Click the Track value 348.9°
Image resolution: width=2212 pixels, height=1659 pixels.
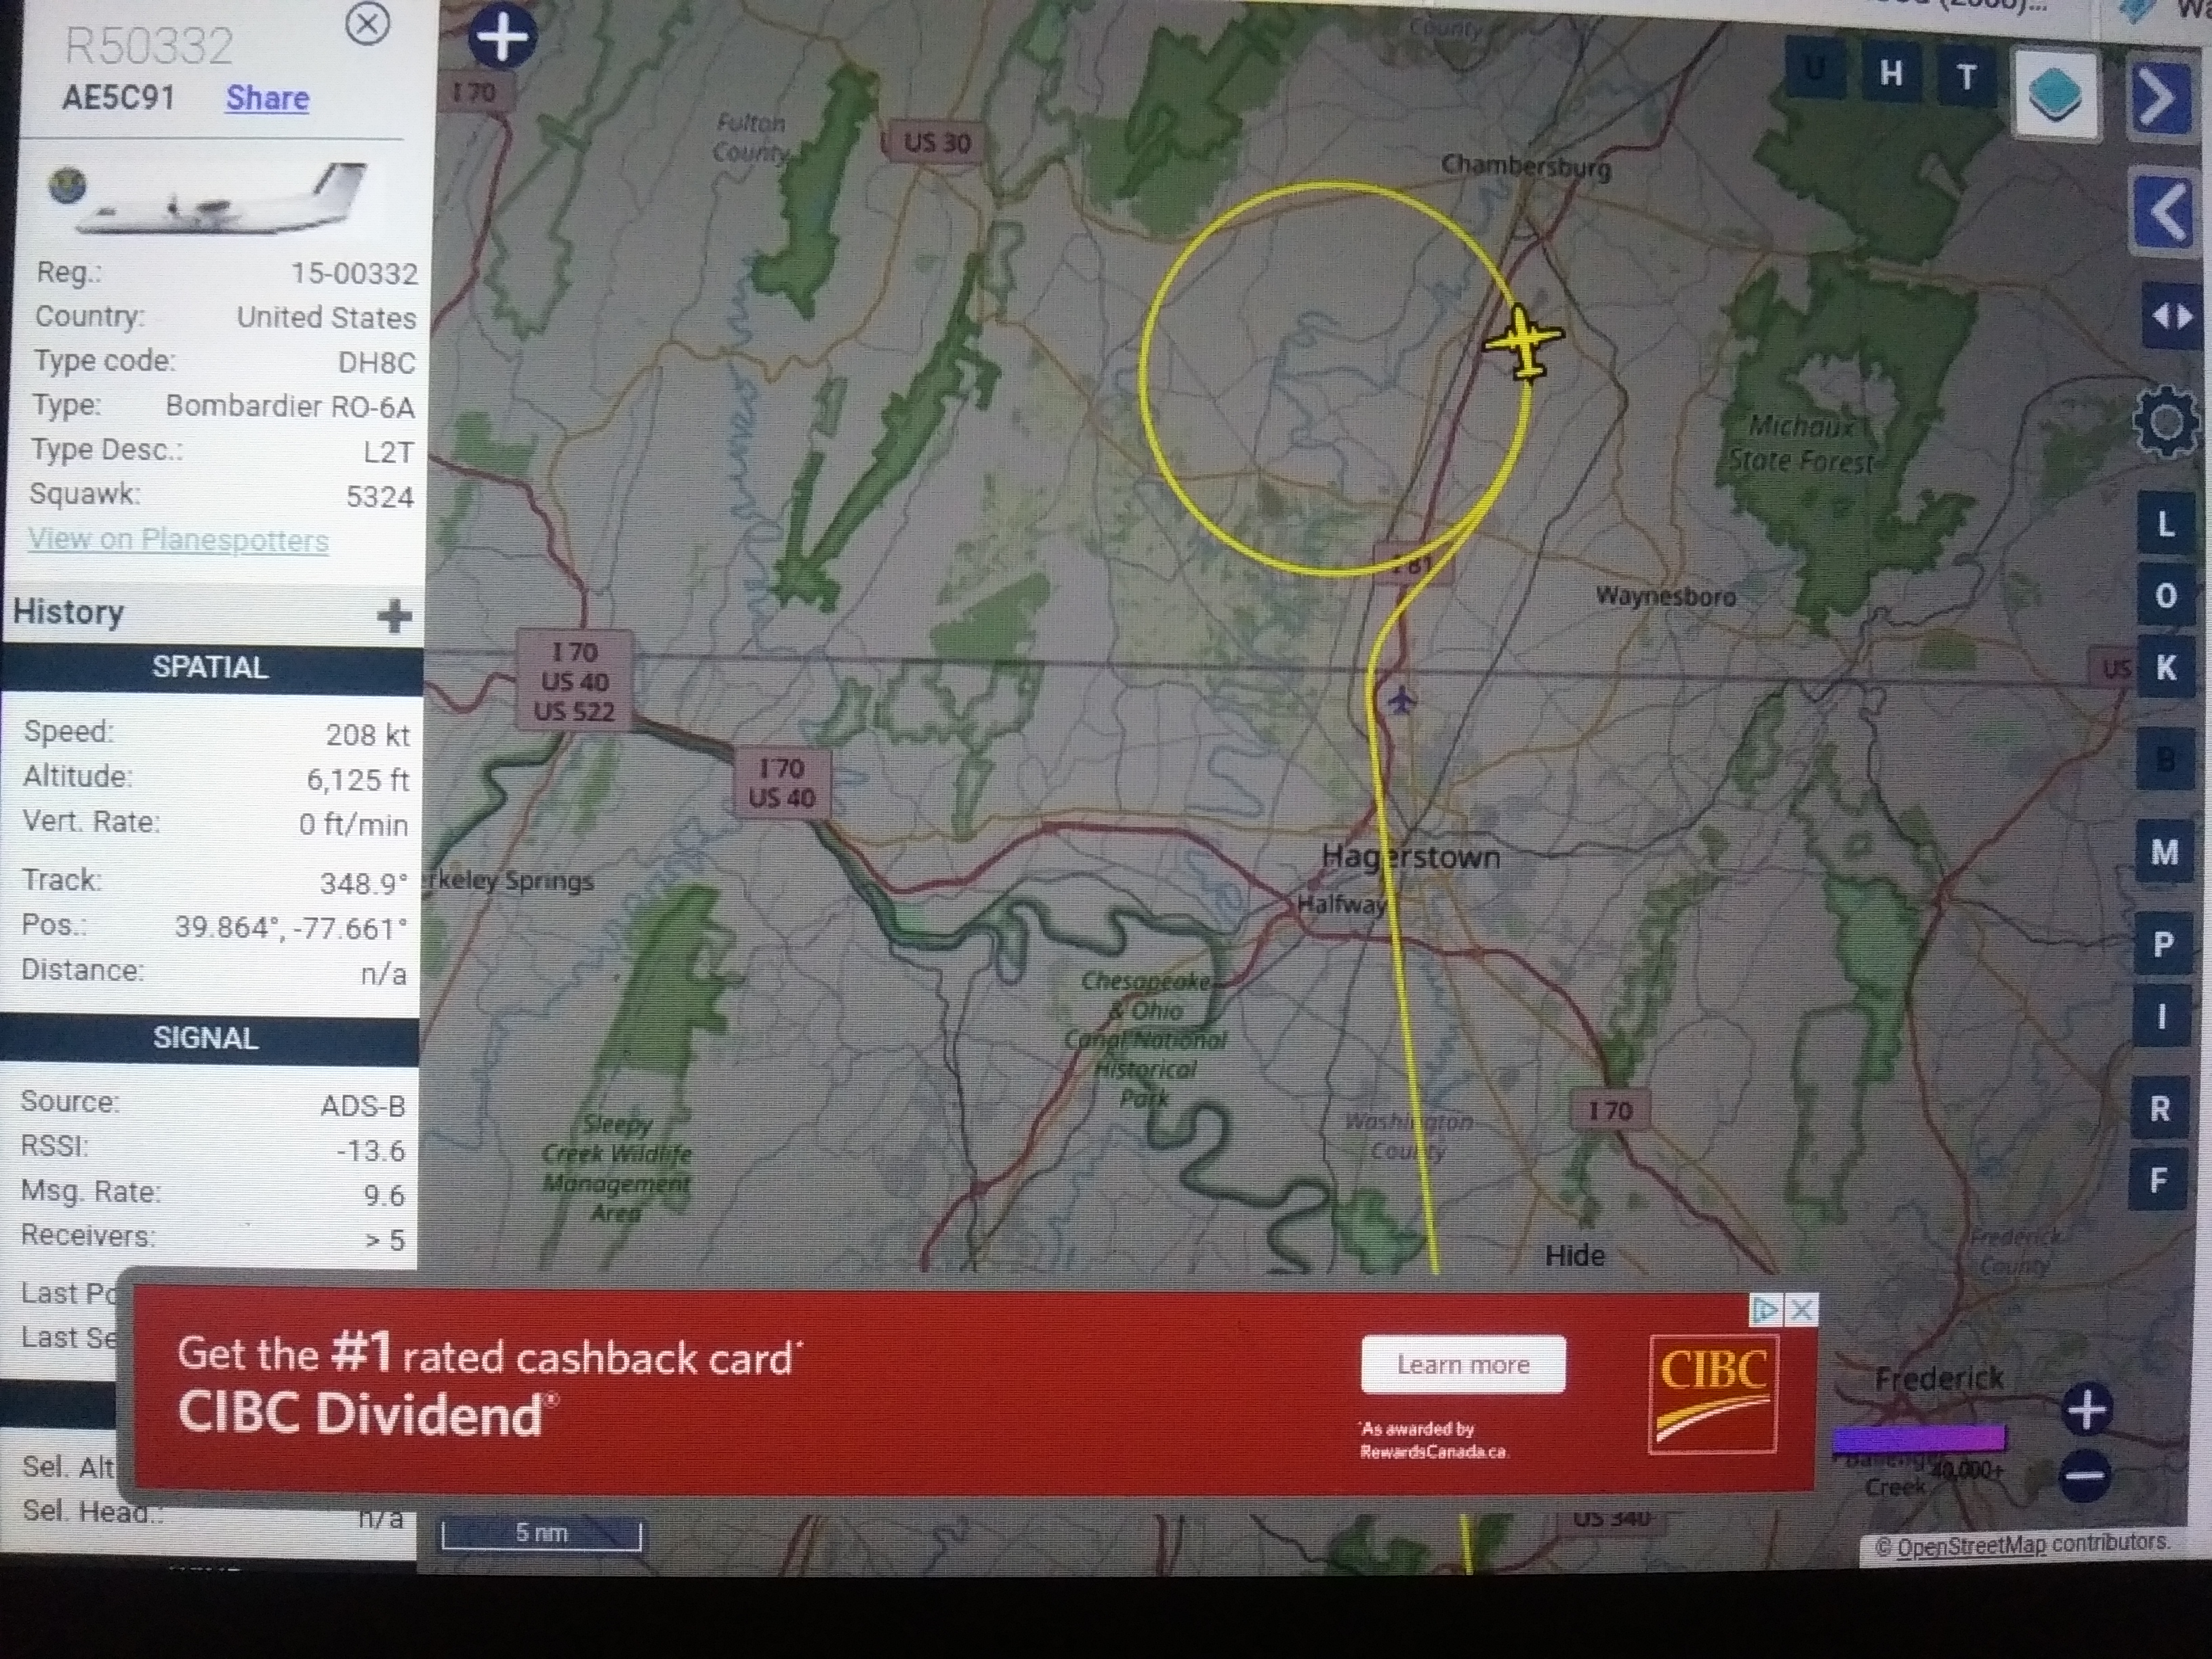(x=363, y=884)
